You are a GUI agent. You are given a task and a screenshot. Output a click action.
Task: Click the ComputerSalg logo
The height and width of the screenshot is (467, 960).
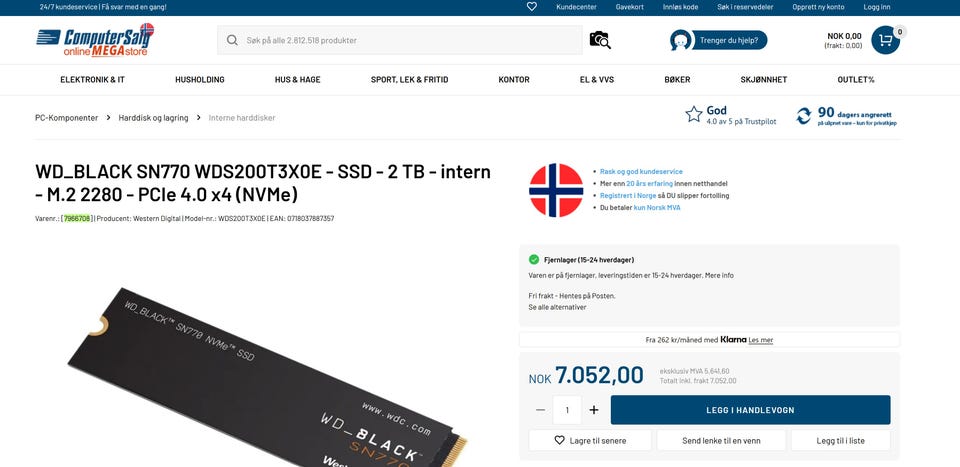point(95,40)
